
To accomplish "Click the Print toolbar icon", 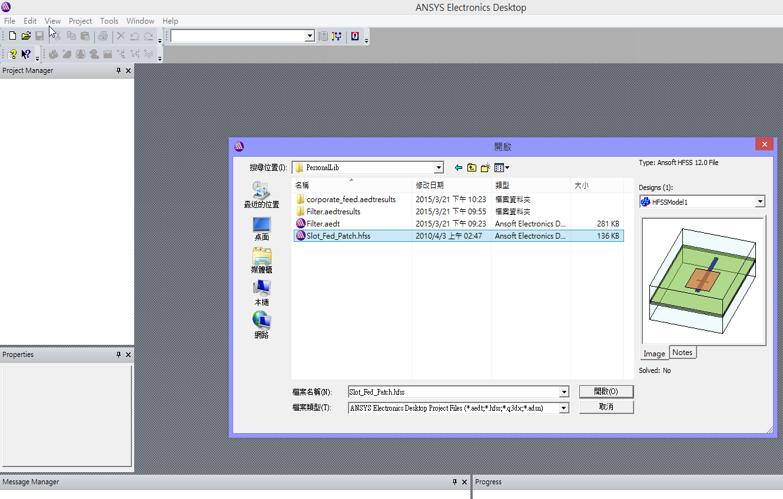I will tap(103, 36).
